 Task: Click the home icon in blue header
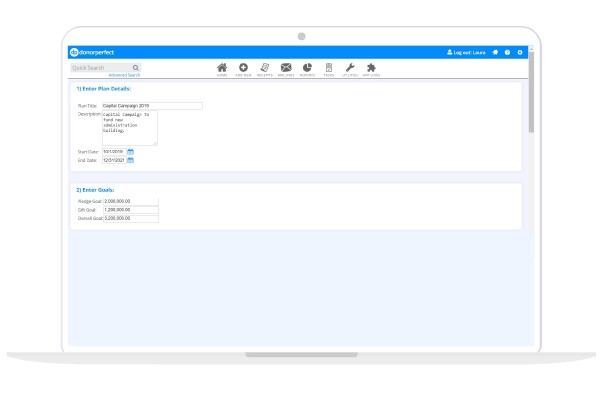point(495,52)
